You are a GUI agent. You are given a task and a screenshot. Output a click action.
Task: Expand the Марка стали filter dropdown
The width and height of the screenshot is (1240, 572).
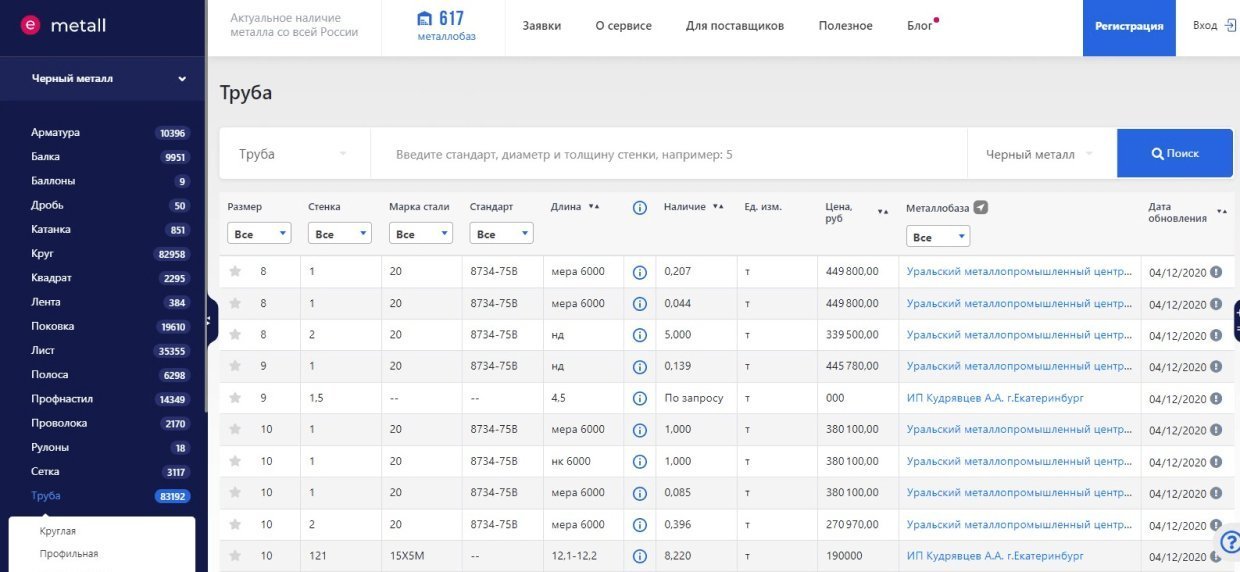(420, 234)
